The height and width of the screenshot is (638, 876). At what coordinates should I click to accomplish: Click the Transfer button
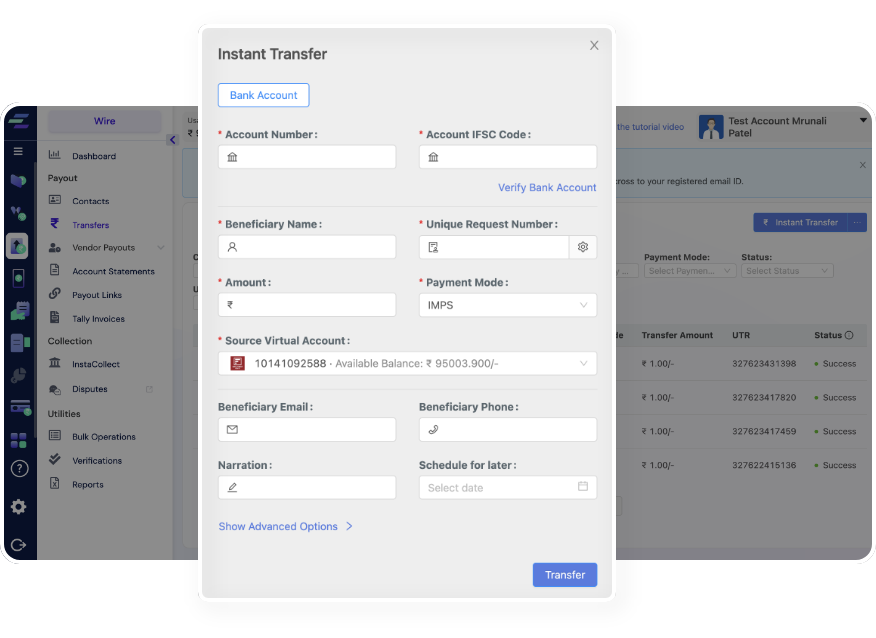tap(565, 575)
